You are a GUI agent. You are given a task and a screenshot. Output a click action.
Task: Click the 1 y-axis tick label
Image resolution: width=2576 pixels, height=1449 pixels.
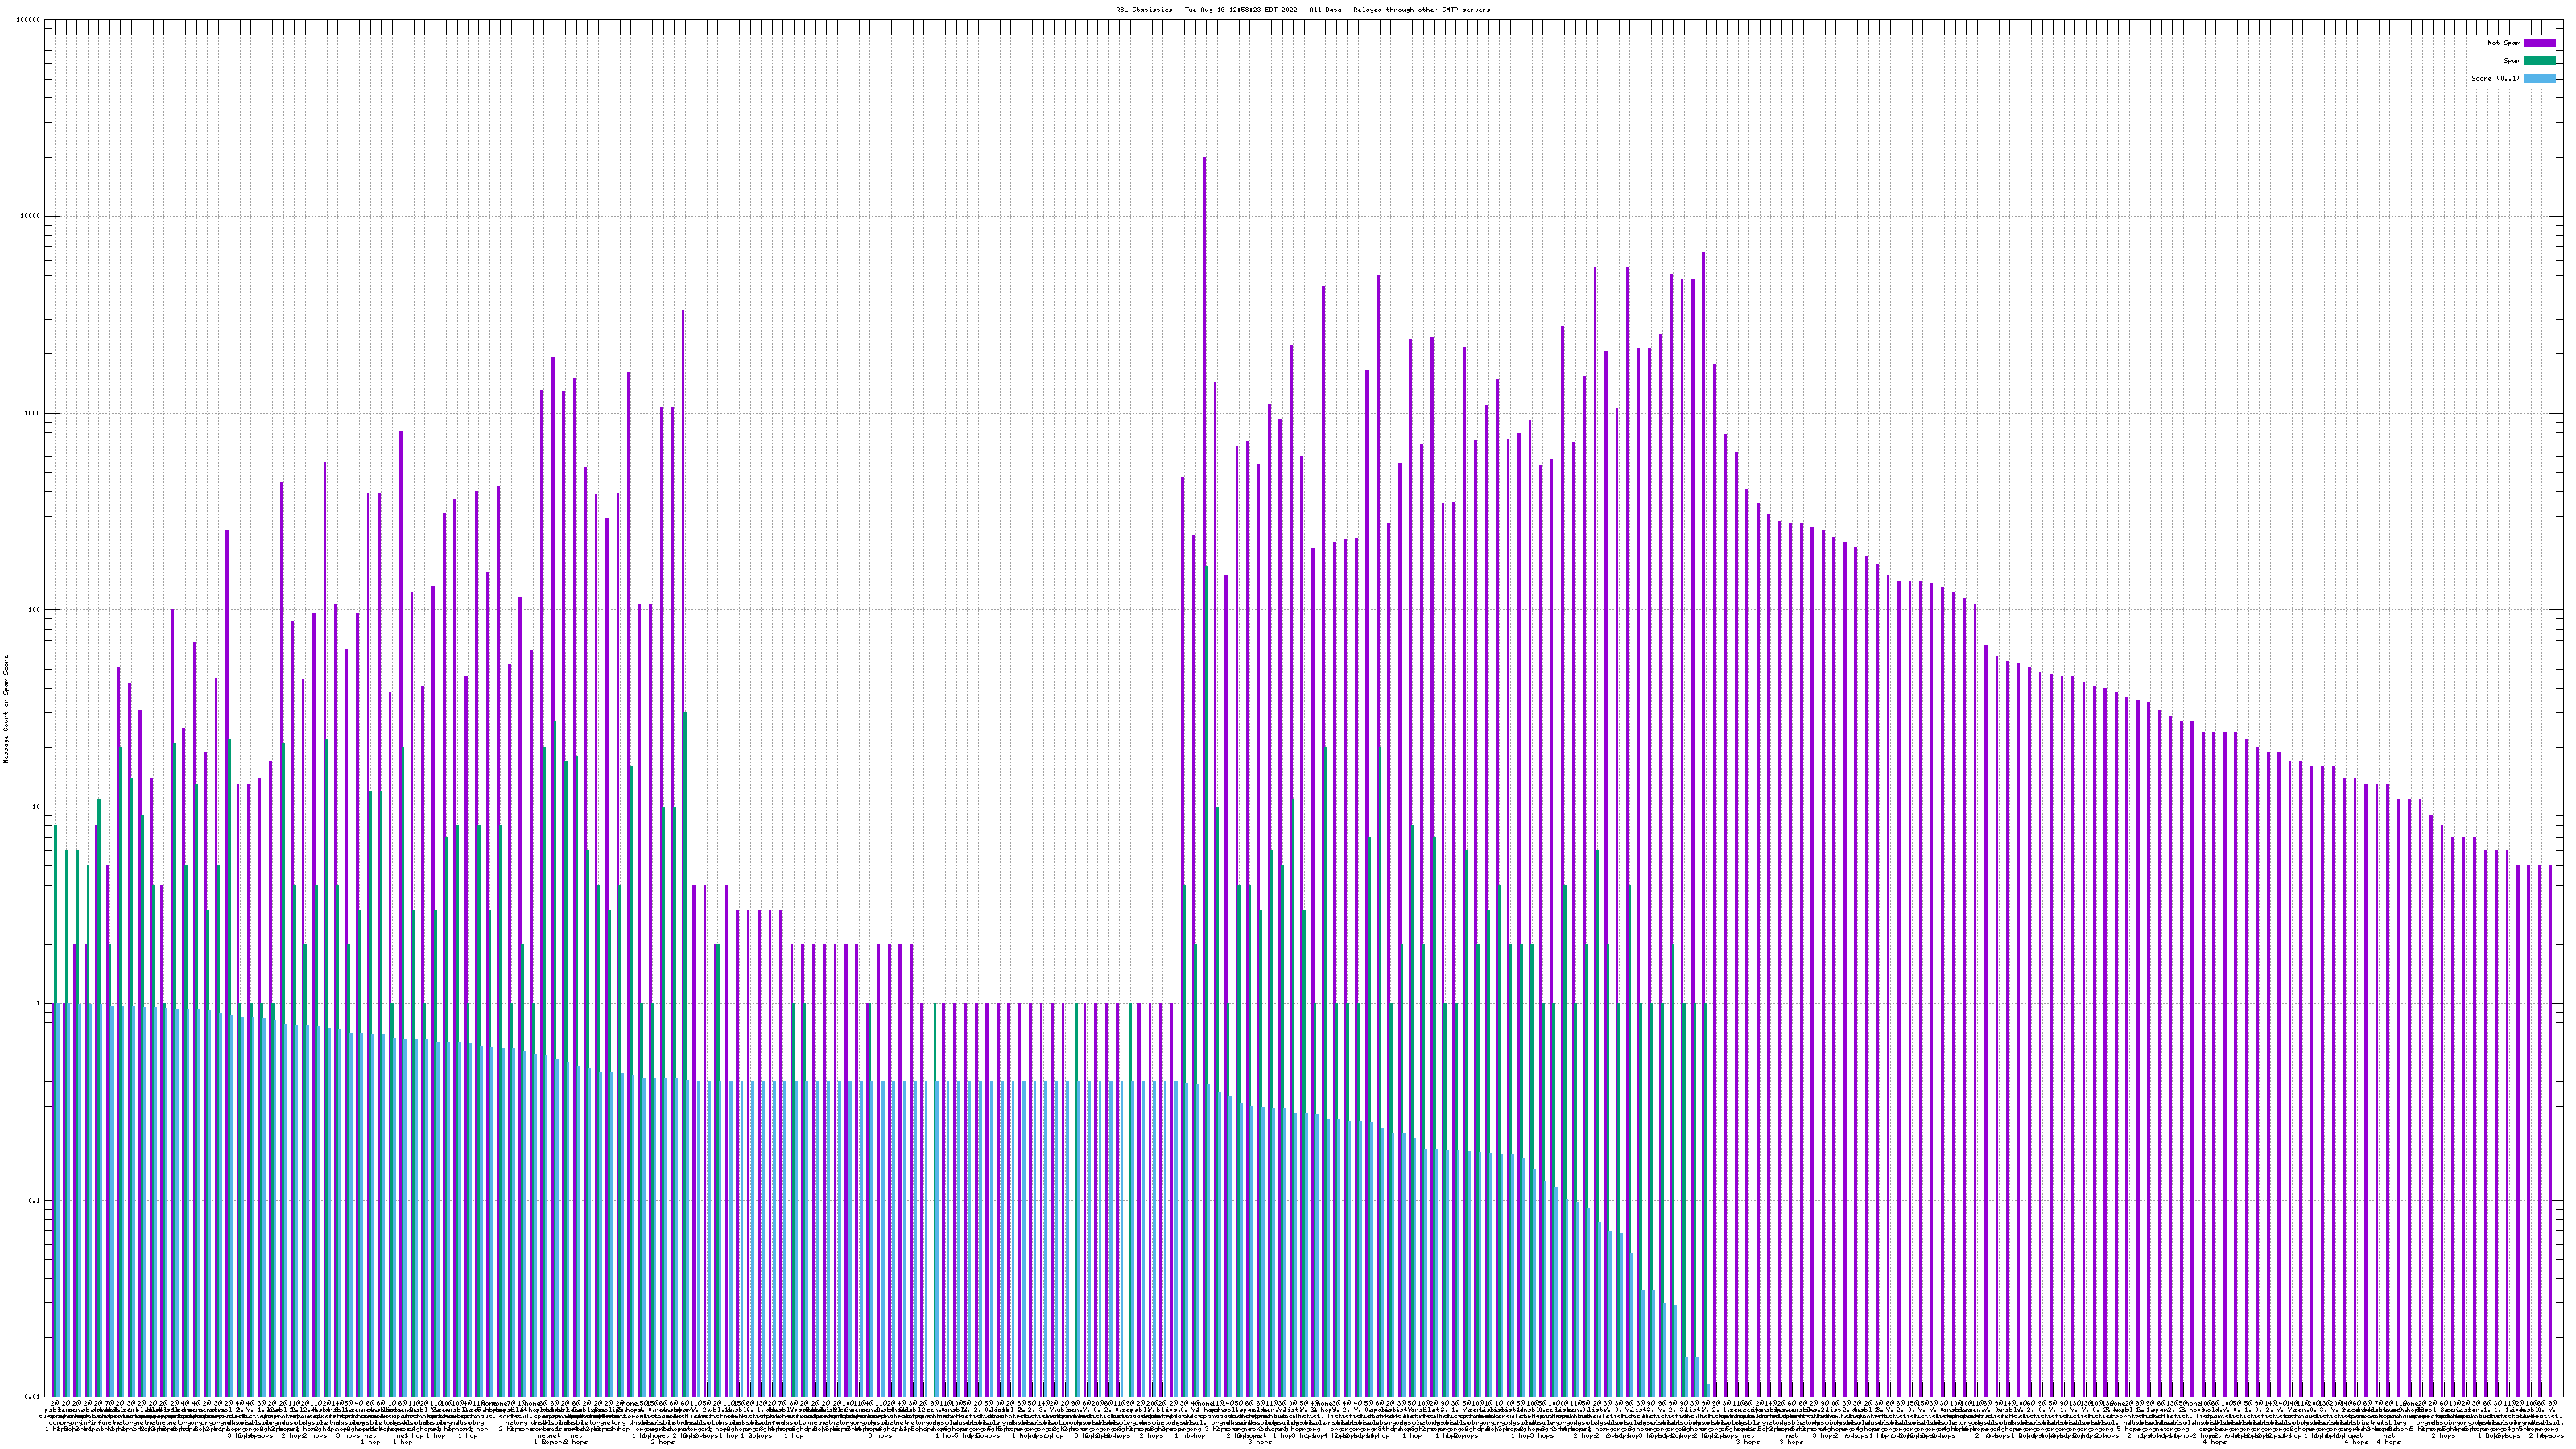[39, 1003]
